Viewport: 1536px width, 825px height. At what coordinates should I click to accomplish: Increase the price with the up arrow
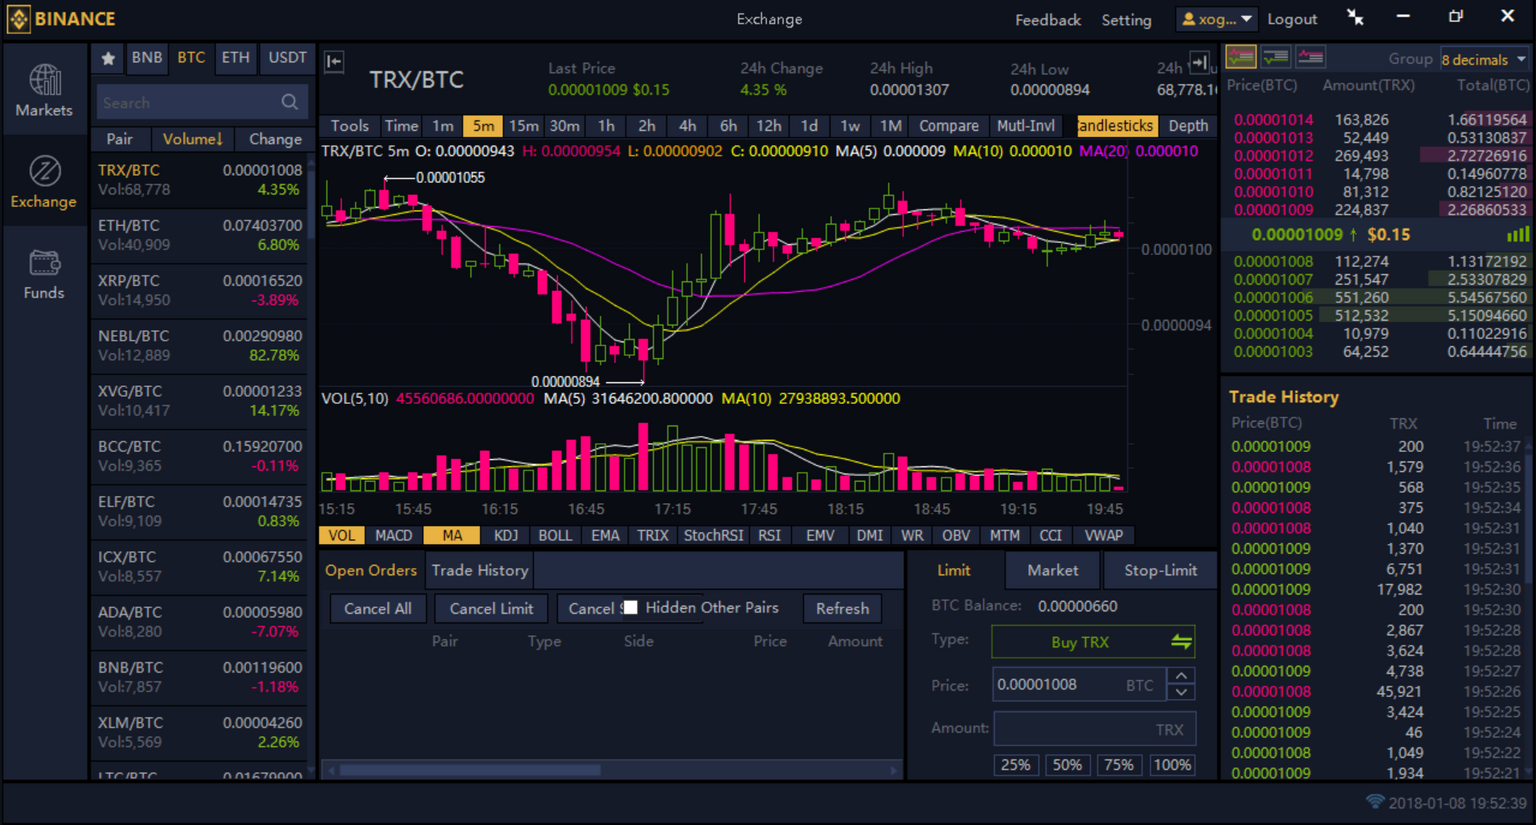pos(1181,676)
